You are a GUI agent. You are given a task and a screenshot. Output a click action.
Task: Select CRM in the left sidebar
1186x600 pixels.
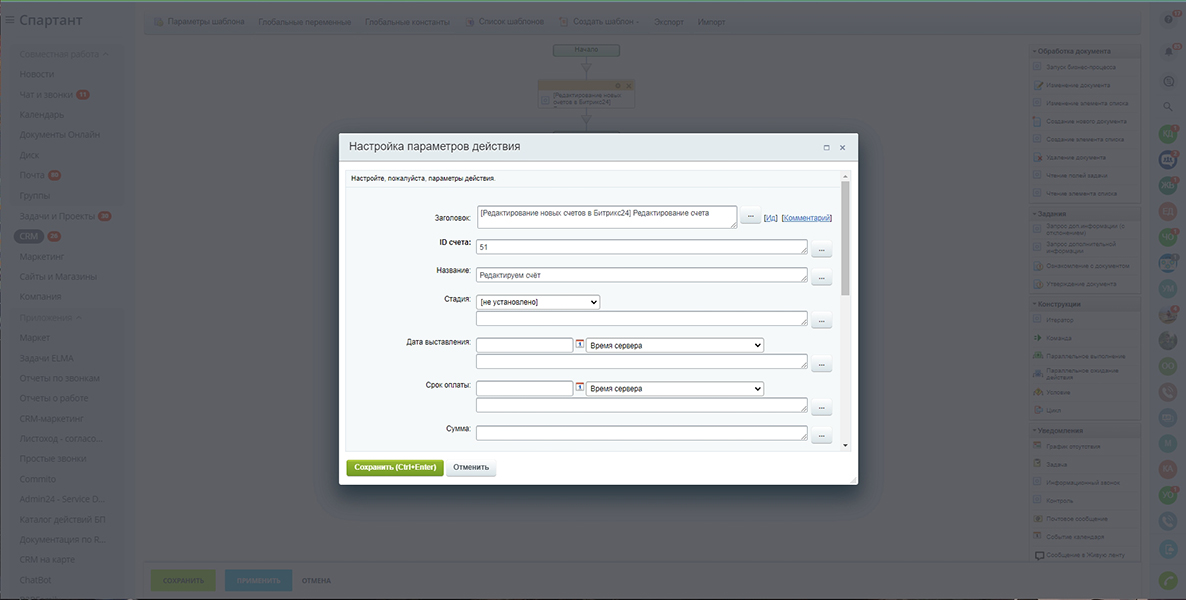(x=29, y=236)
